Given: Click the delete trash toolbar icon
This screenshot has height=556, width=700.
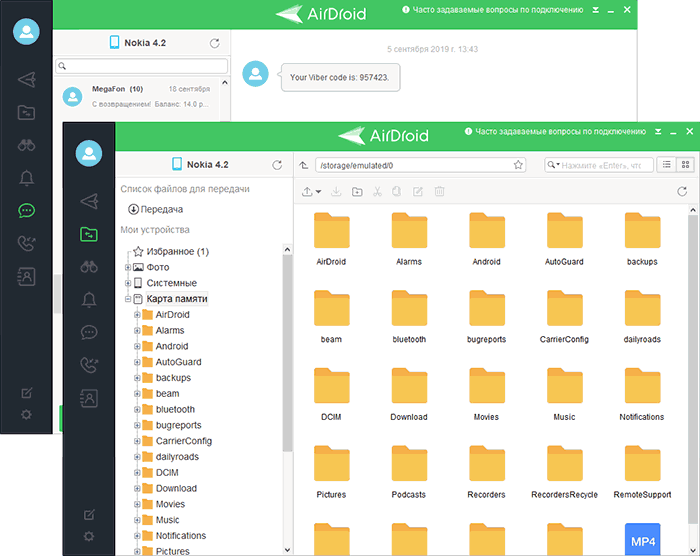Looking at the screenshot, I should 439,192.
